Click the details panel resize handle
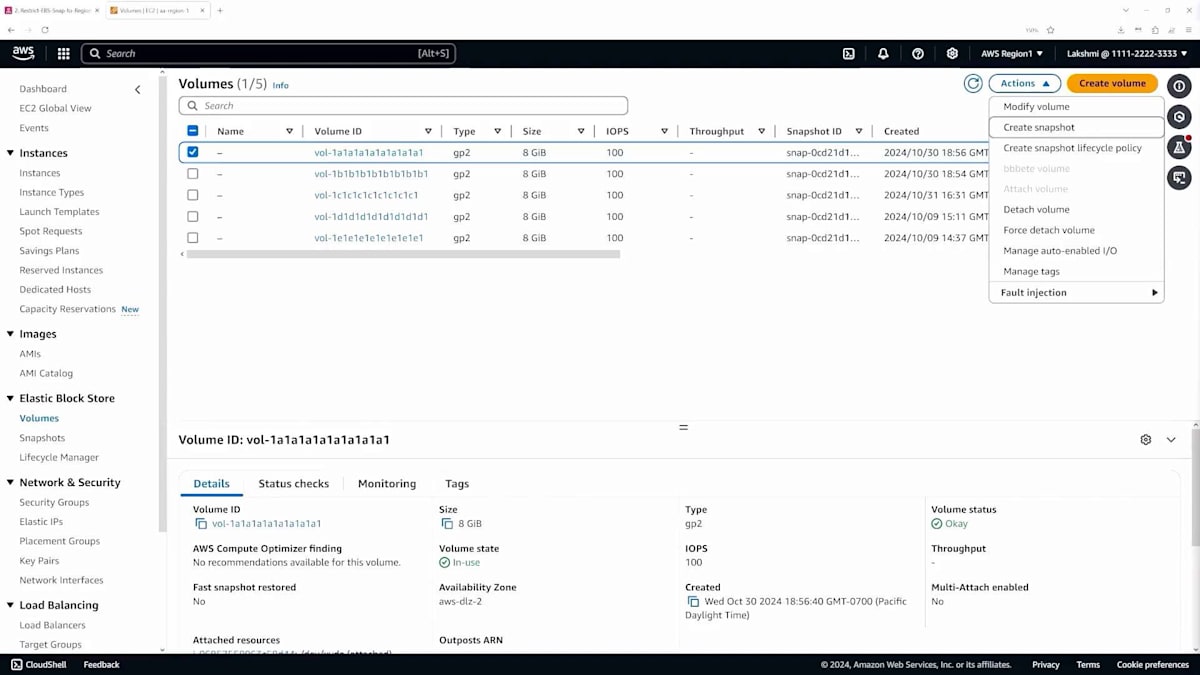1200x675 pixels. click(x=684, y=427)
